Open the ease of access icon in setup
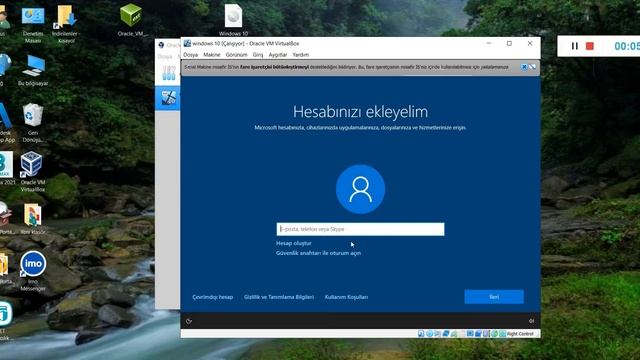Image resolution: width=640 pixels, height=360 pixels. point(189,321)
